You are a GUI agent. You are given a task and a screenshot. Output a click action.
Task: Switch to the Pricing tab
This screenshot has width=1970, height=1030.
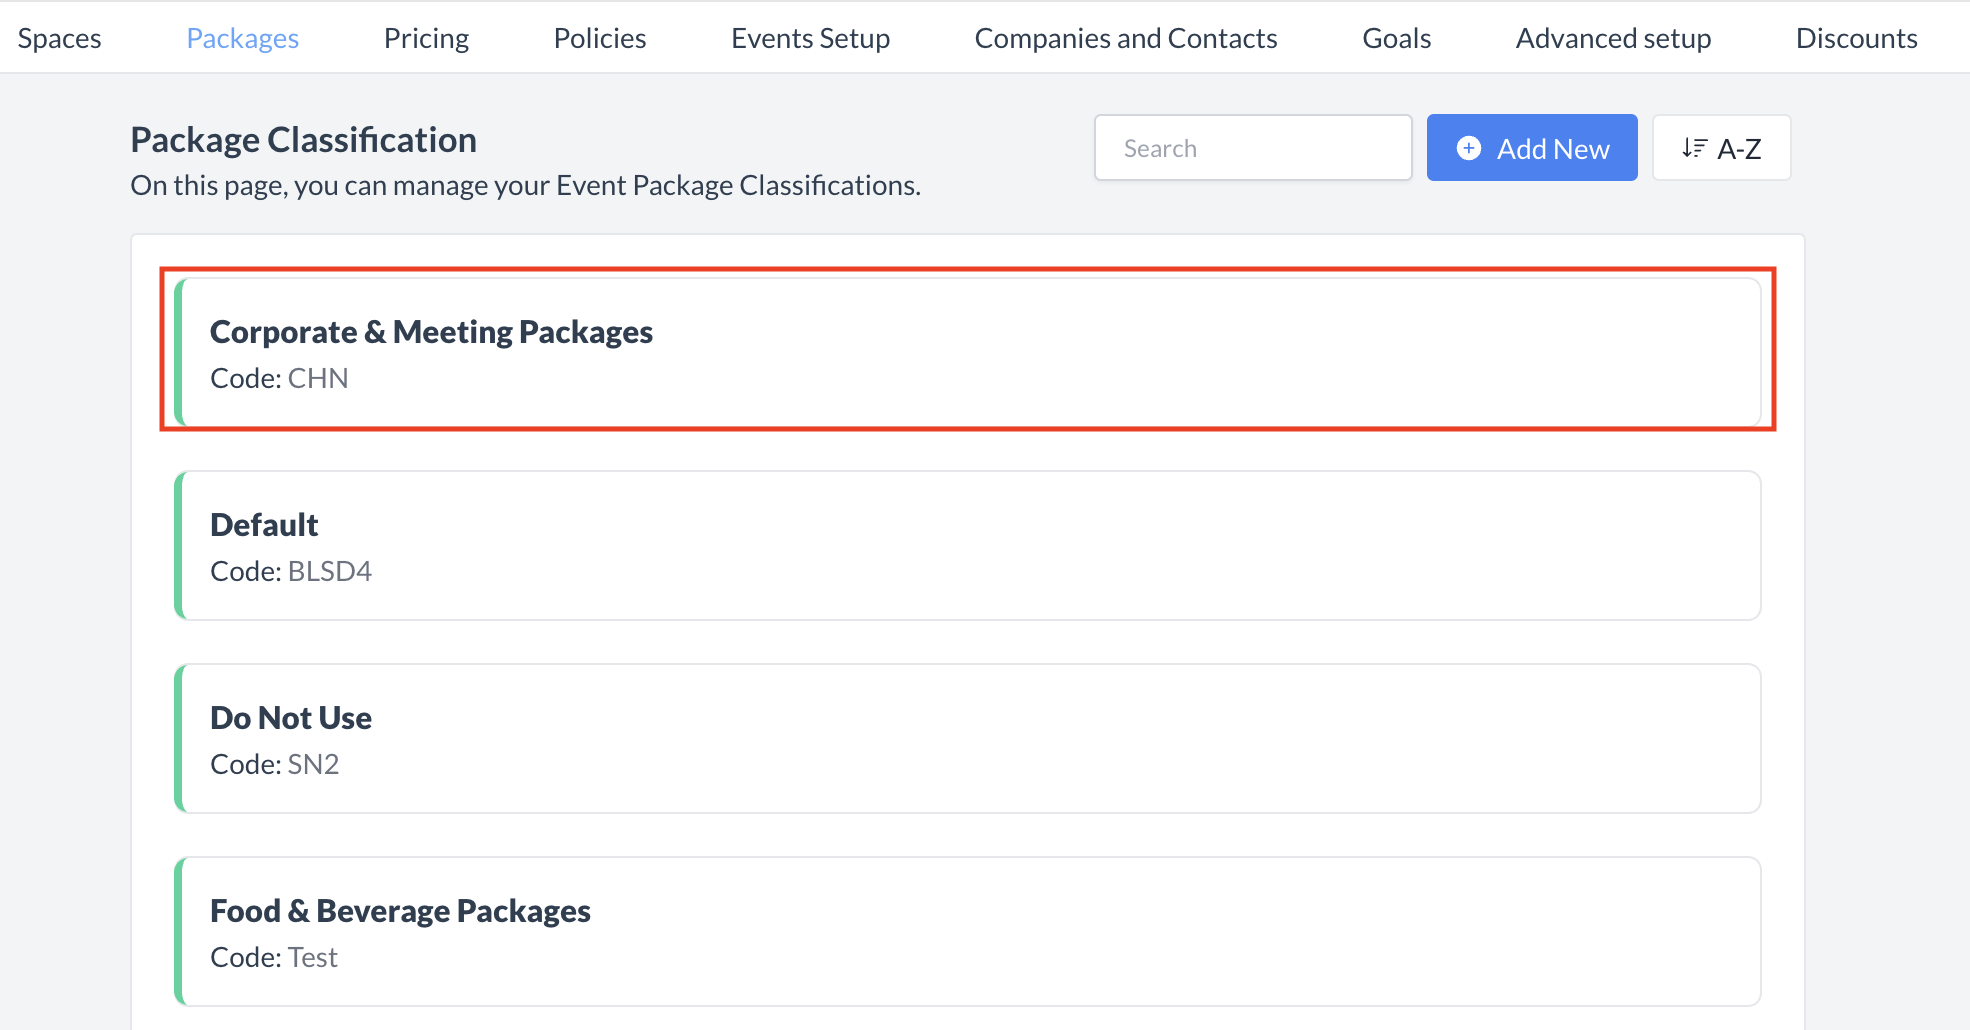[x=426, y=38]
